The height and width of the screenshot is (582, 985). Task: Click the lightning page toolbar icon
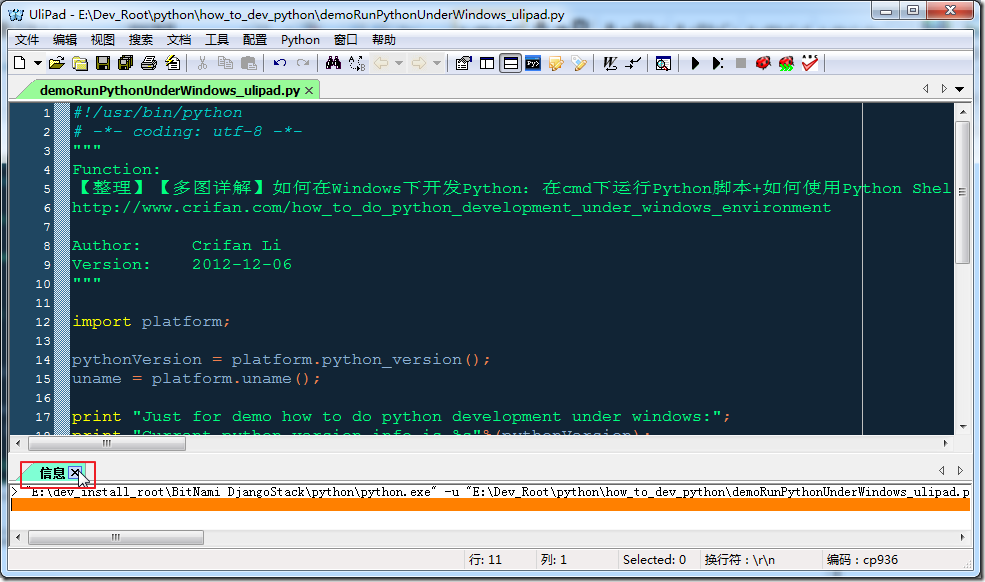coord(172,63)
